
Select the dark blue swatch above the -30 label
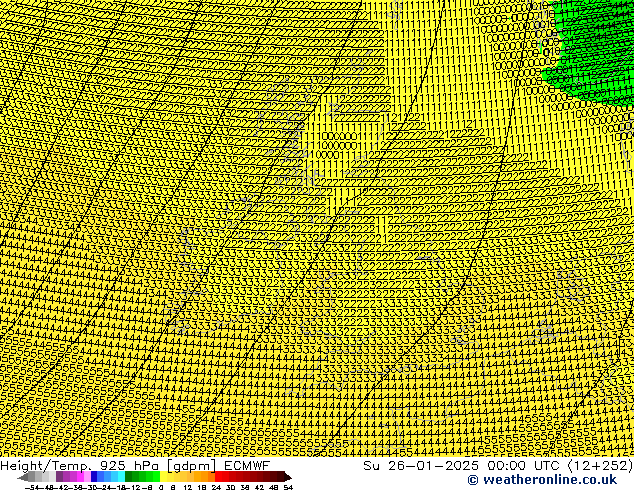tap(94, 476)
